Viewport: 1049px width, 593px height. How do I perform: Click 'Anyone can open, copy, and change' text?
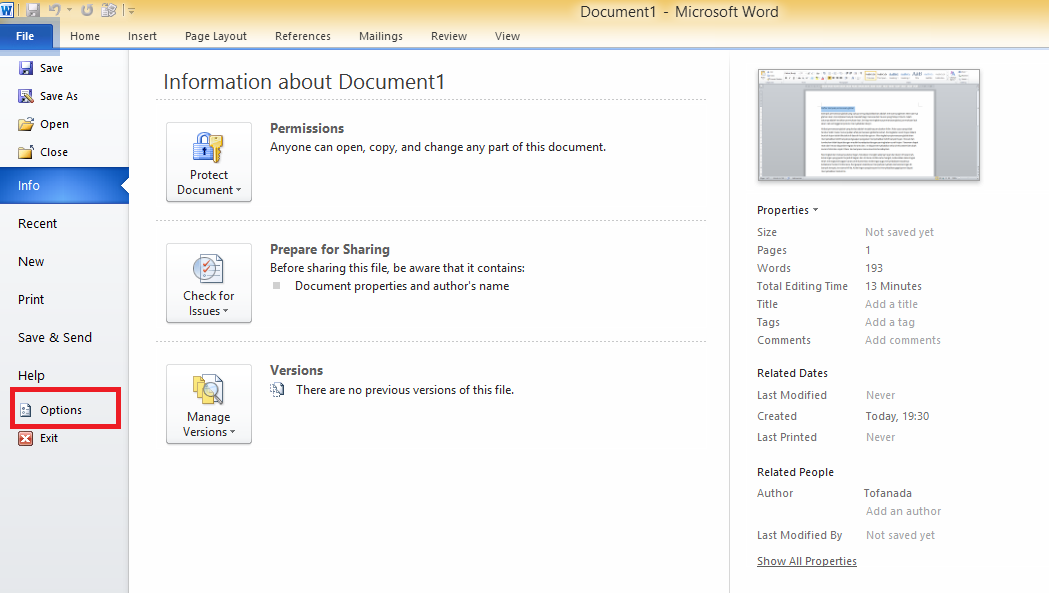tap(438, 147)
